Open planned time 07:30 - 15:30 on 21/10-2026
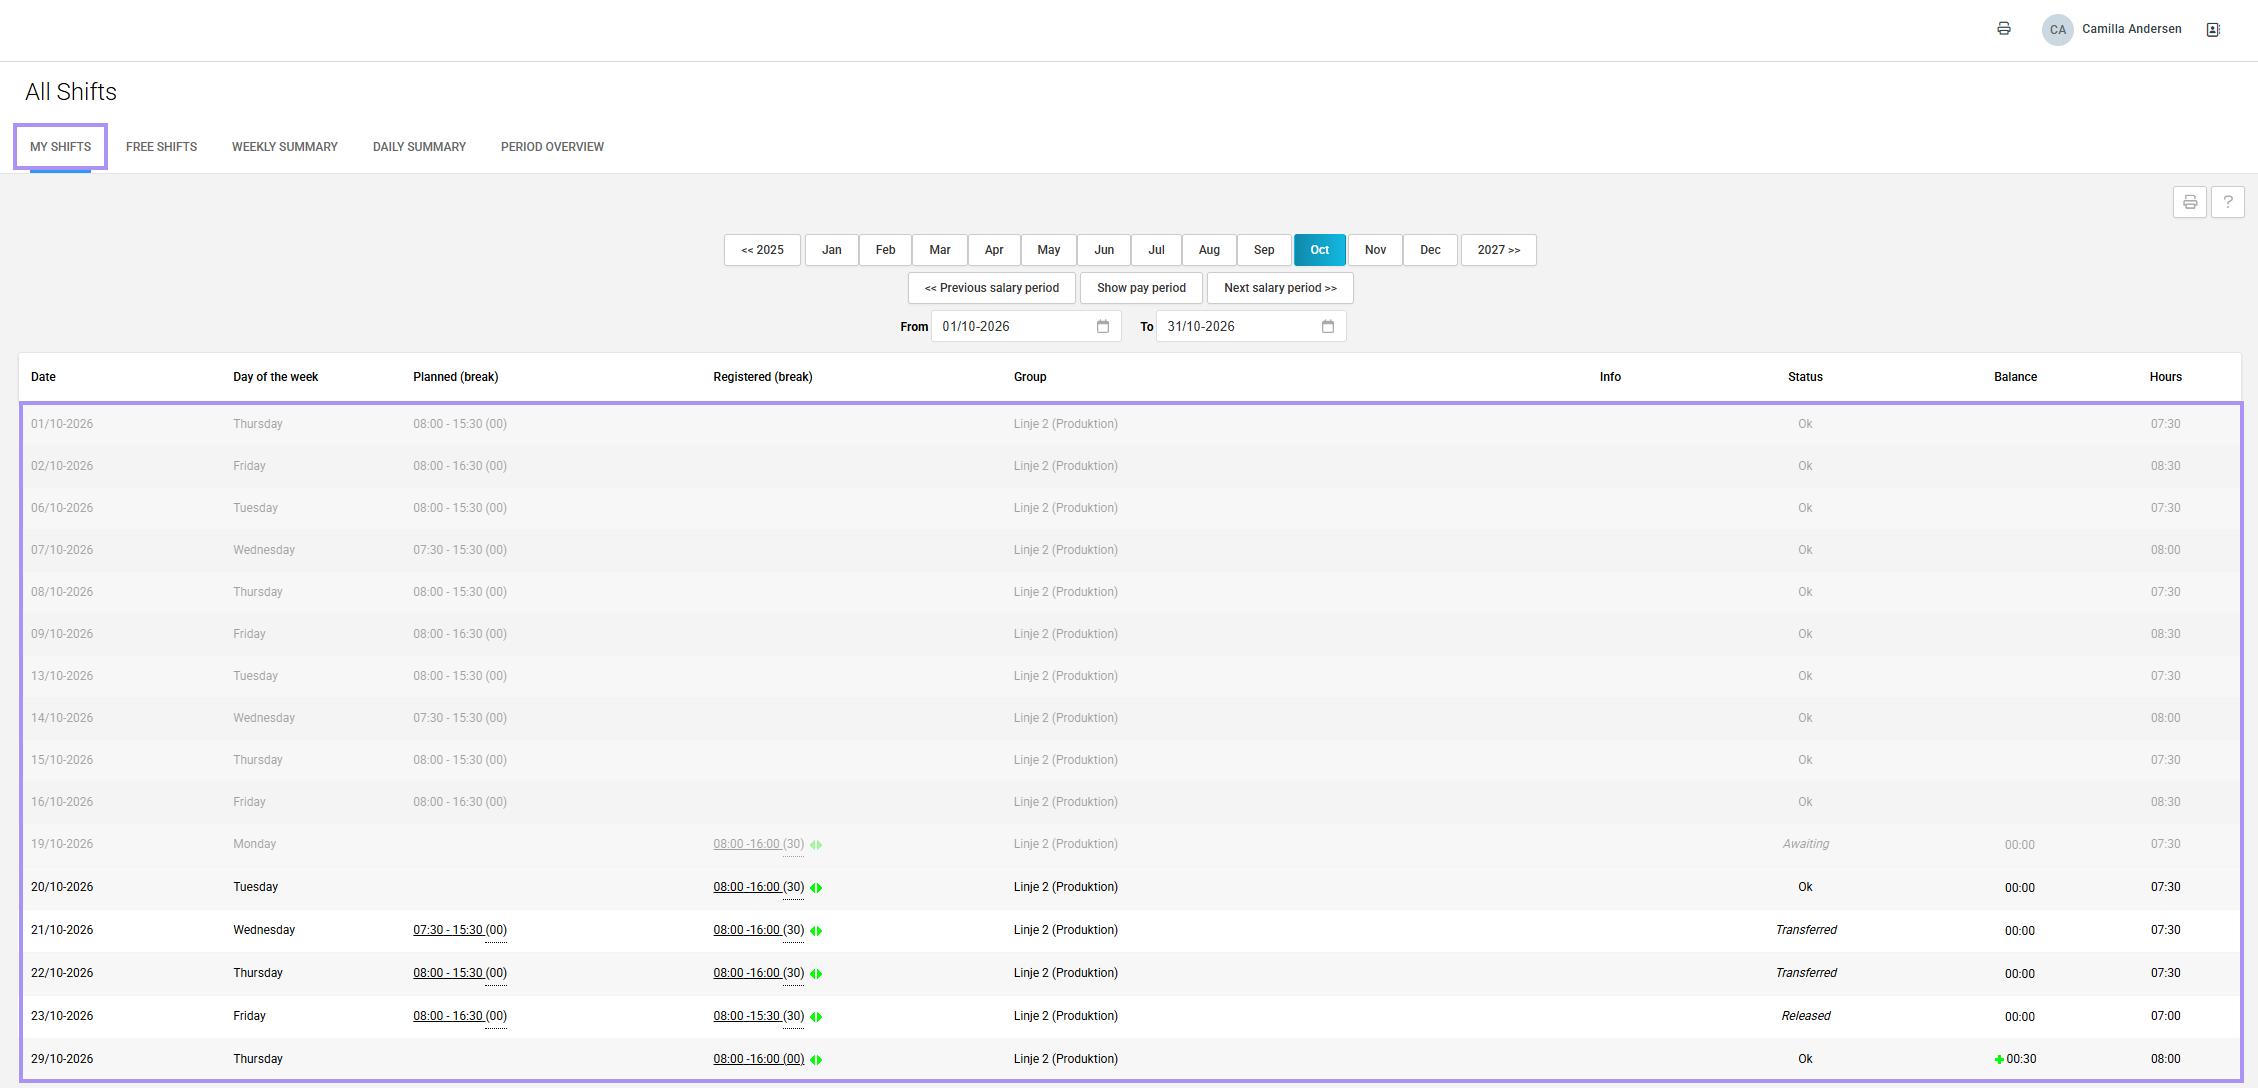2258x1088 pixels. click(x=460, y=930)
